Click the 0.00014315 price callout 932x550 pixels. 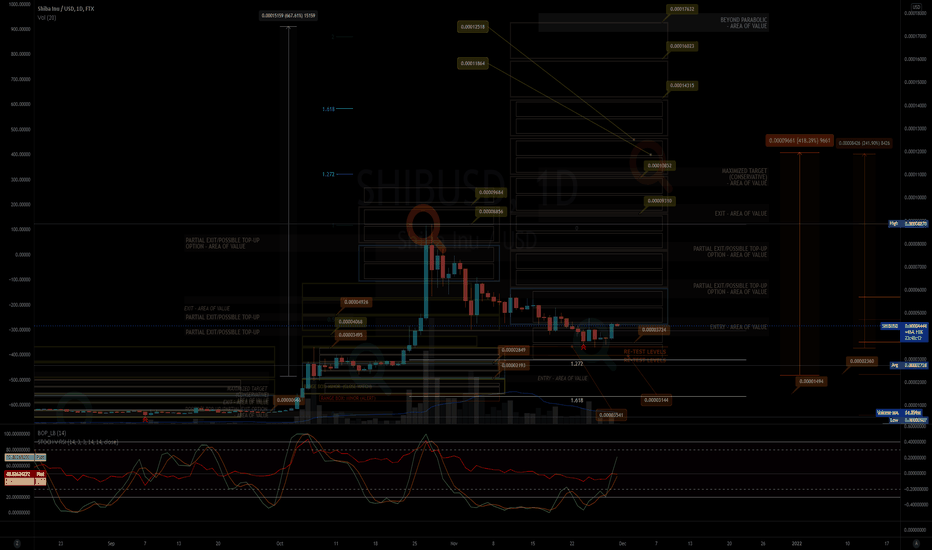(682, 86)
